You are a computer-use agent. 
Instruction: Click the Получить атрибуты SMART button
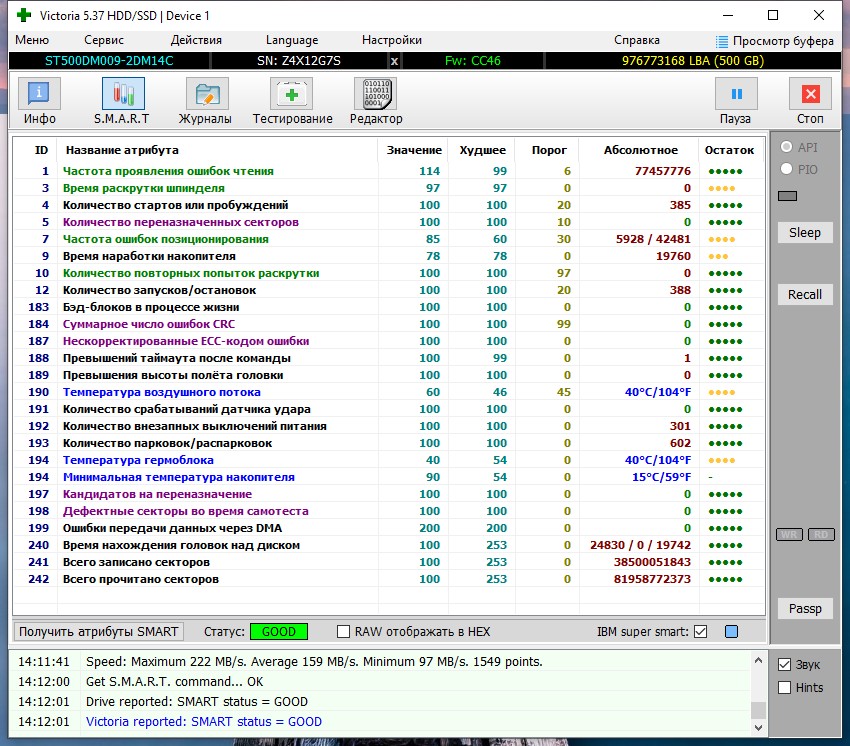click(99, 632)
